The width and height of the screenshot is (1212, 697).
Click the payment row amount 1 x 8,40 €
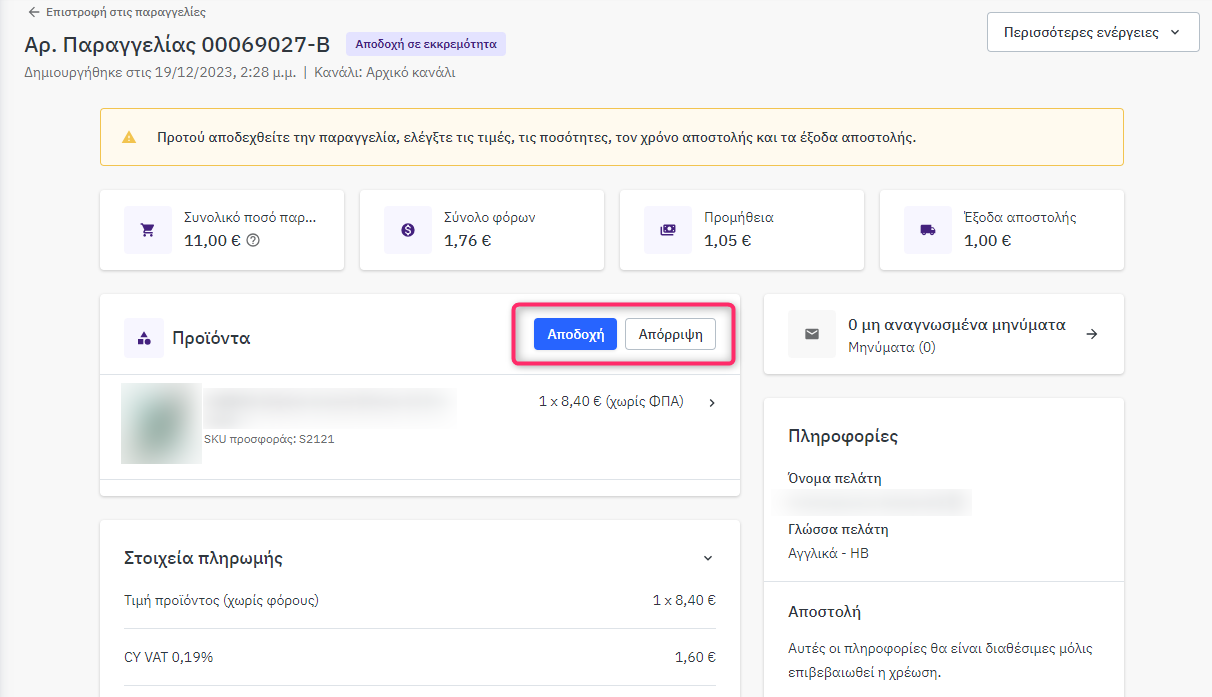point(684,600)
